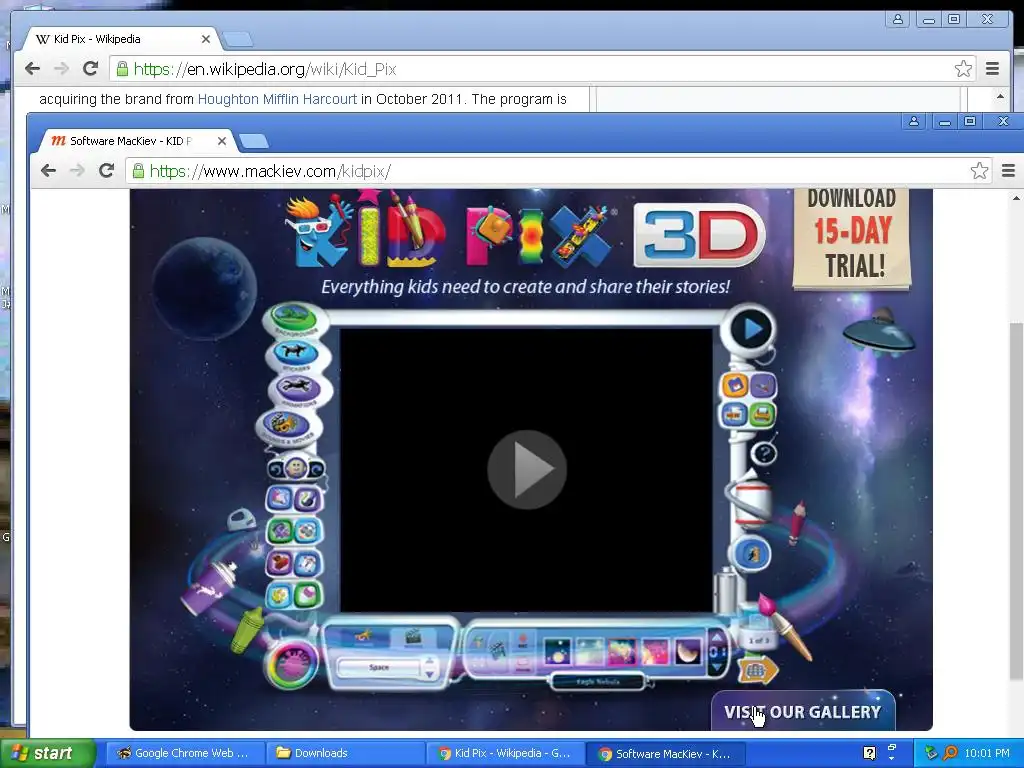Open the user profile button in Wikipedia window

tap(898, 20)
